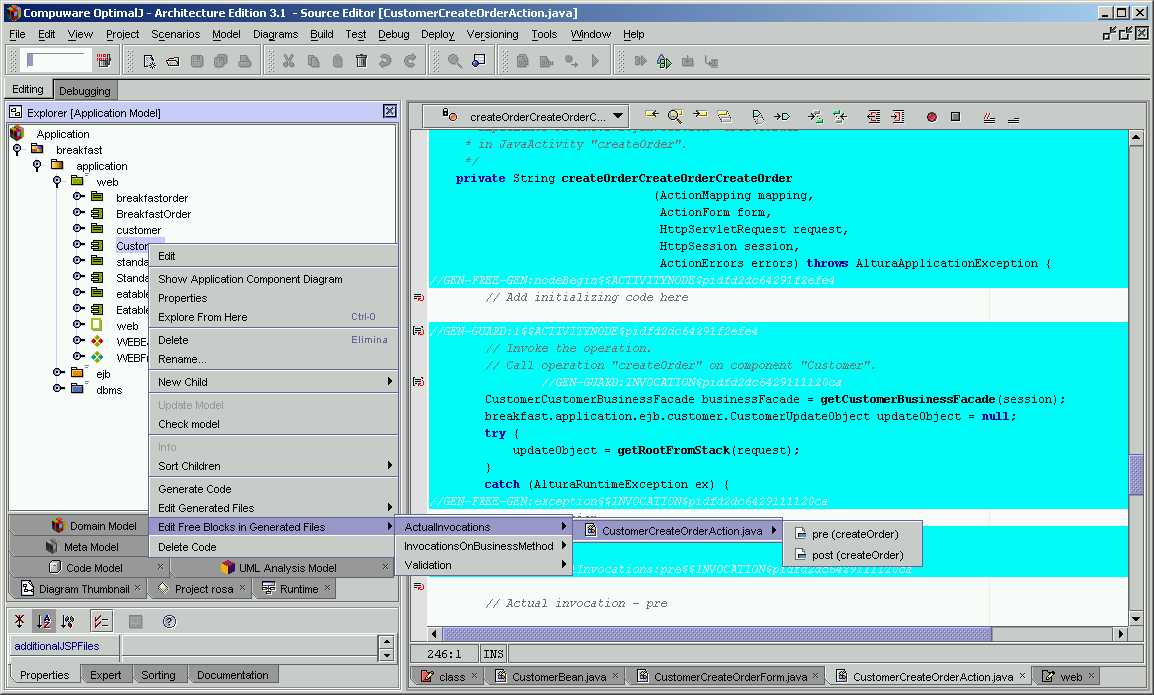Open the Expert properties tab
This screenshot has width=1154, height=695.
point(105,674)
